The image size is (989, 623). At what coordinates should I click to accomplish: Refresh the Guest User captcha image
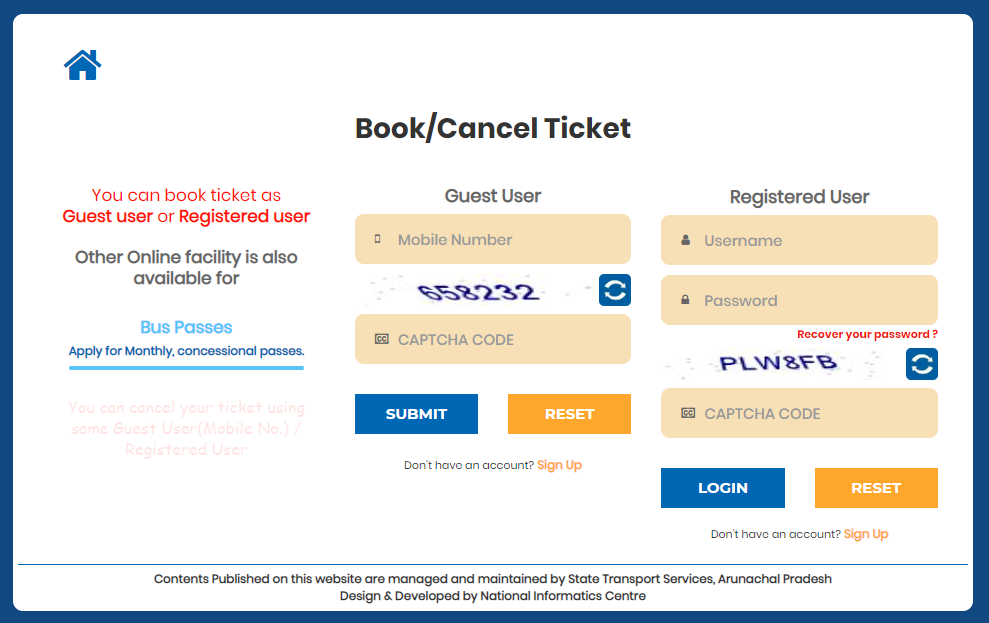click(615, 290)
